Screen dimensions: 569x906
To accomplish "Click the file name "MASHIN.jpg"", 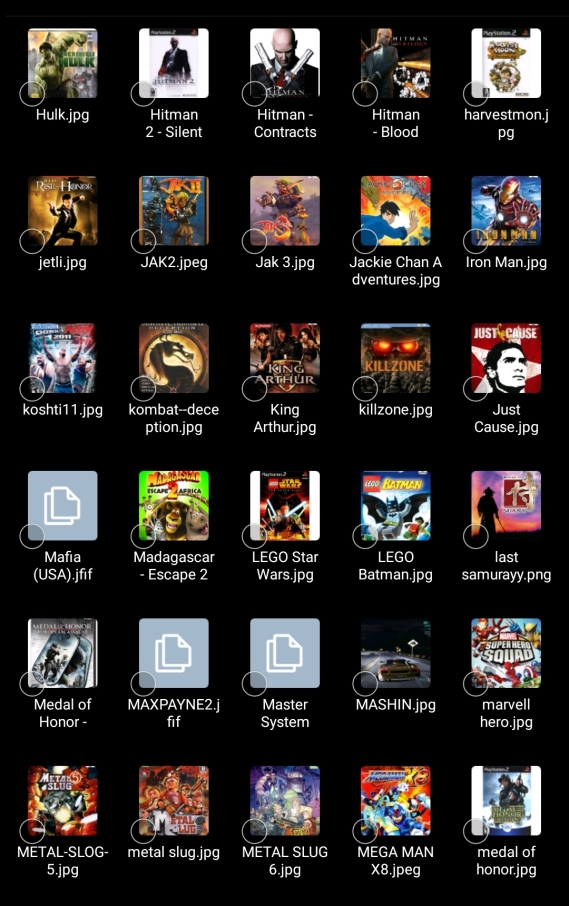I will pyautogui.click(x=396, y=705).
